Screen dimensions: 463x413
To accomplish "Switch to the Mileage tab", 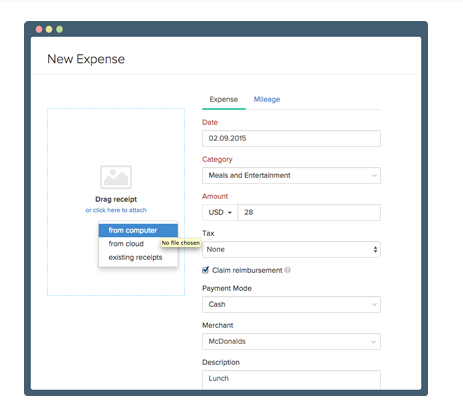I will (267, 99).
